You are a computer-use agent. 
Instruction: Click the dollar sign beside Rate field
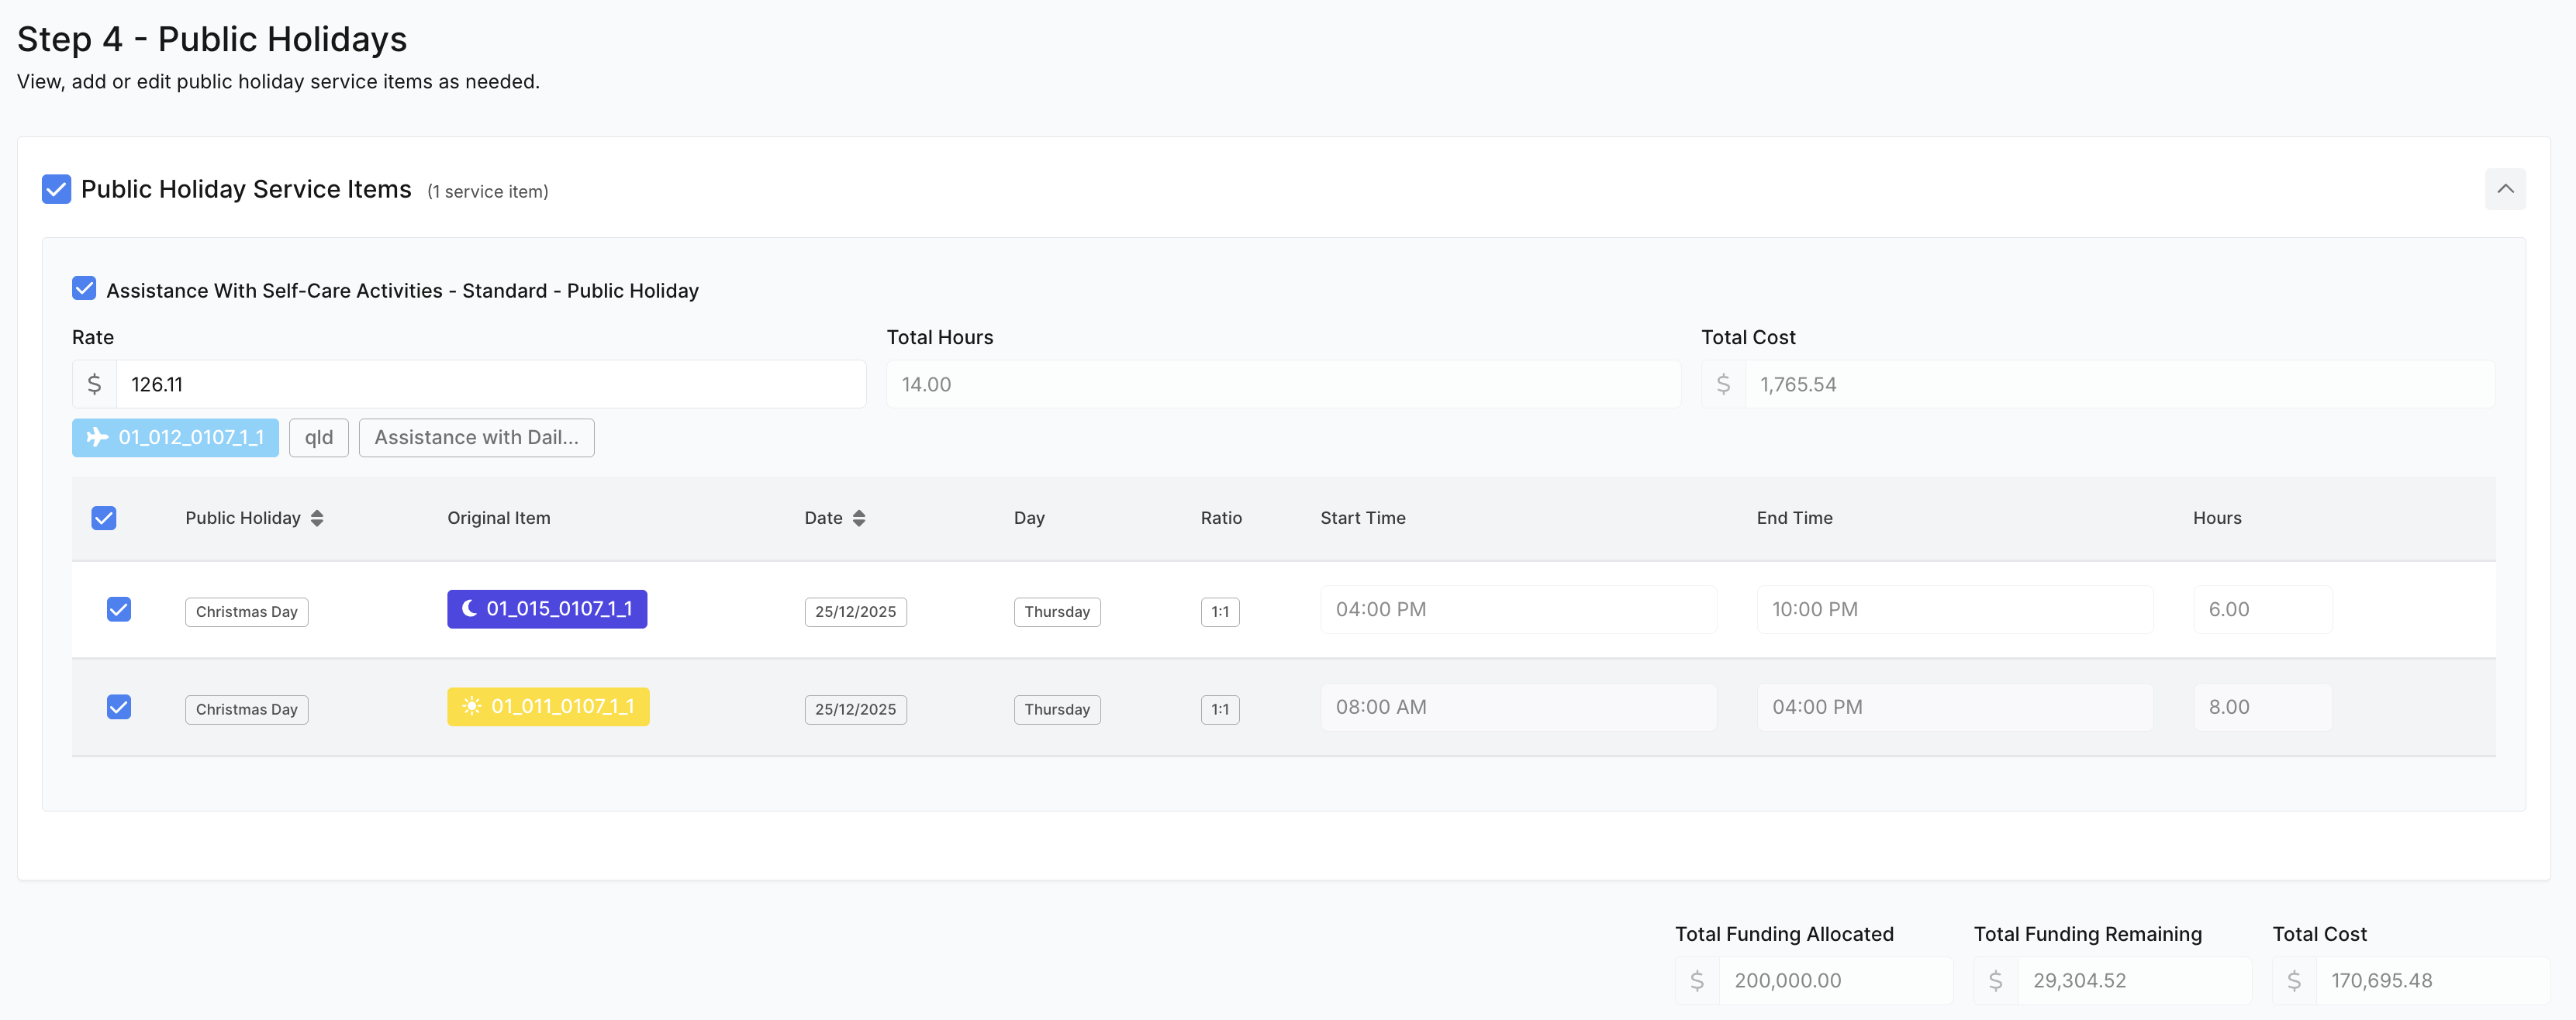(94, 384)
